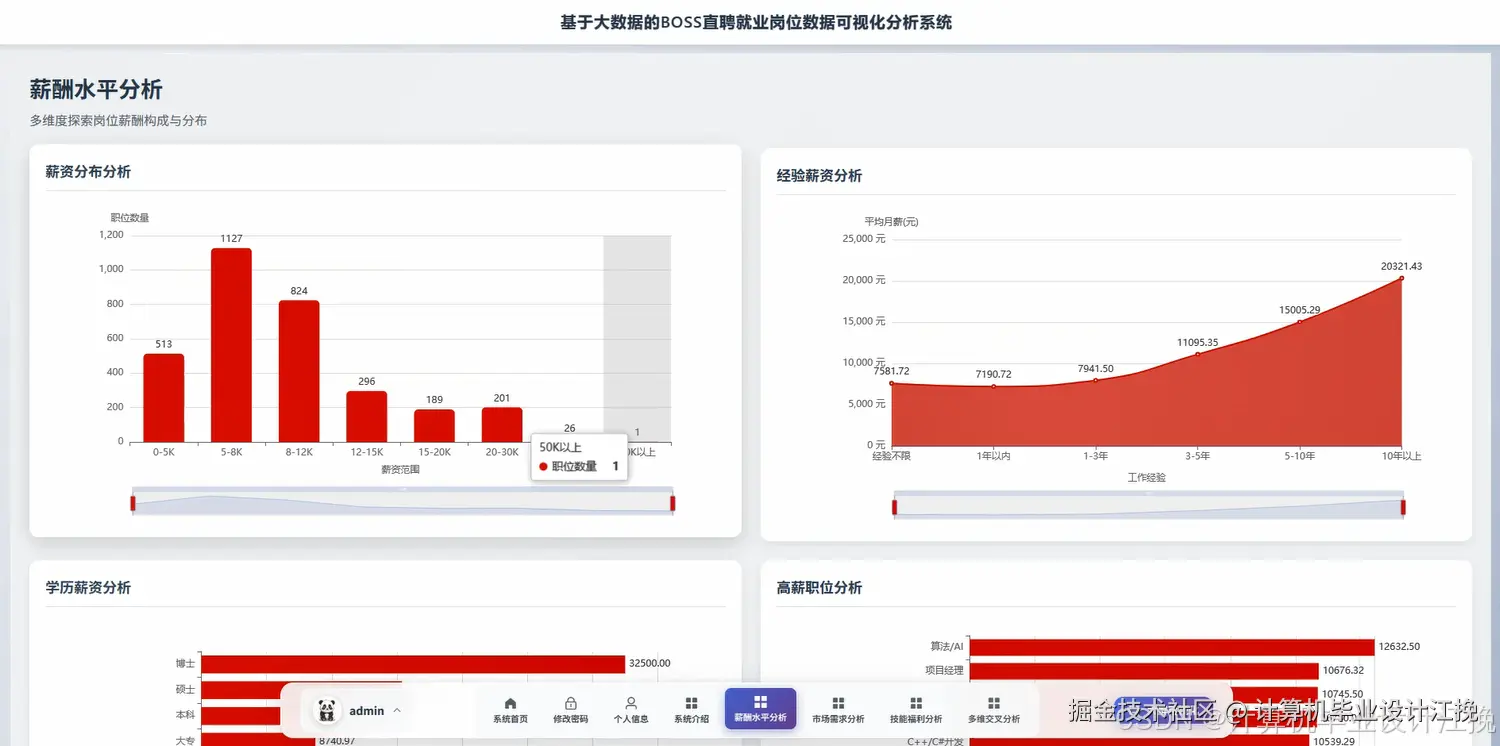Click left handle of experience salary zoom slider
The image size is (1500, 746).
[895, 507]
